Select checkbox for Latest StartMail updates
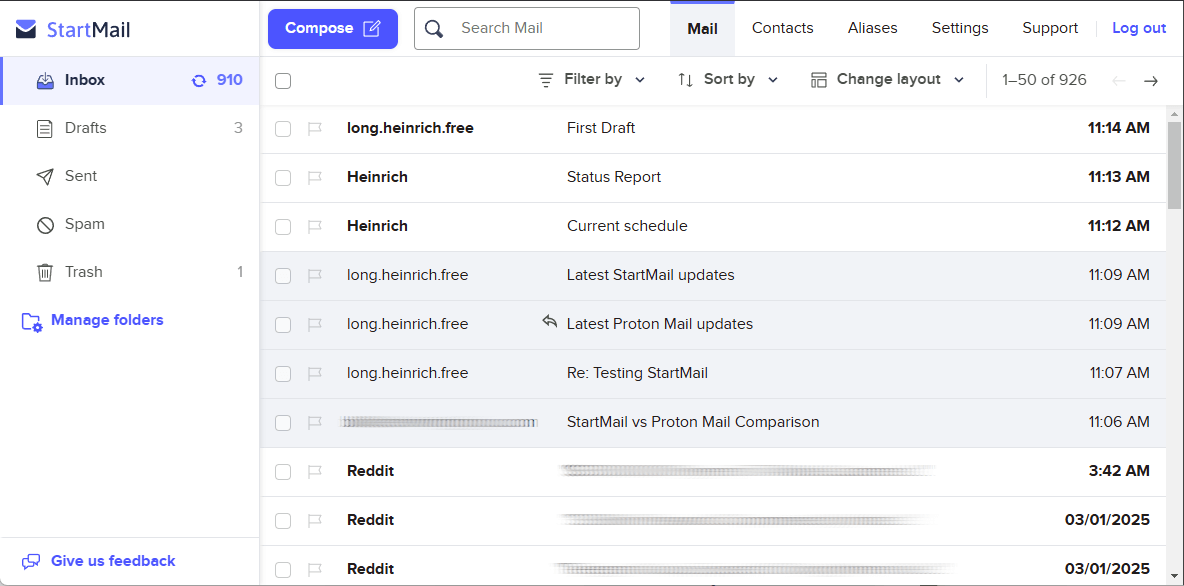Image resolution: width=1184 pixels, height=586 pixels. click(x=283, y=276)
